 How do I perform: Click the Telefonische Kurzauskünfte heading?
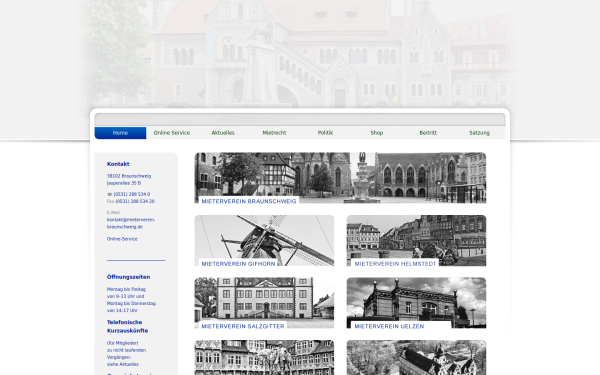127,326
